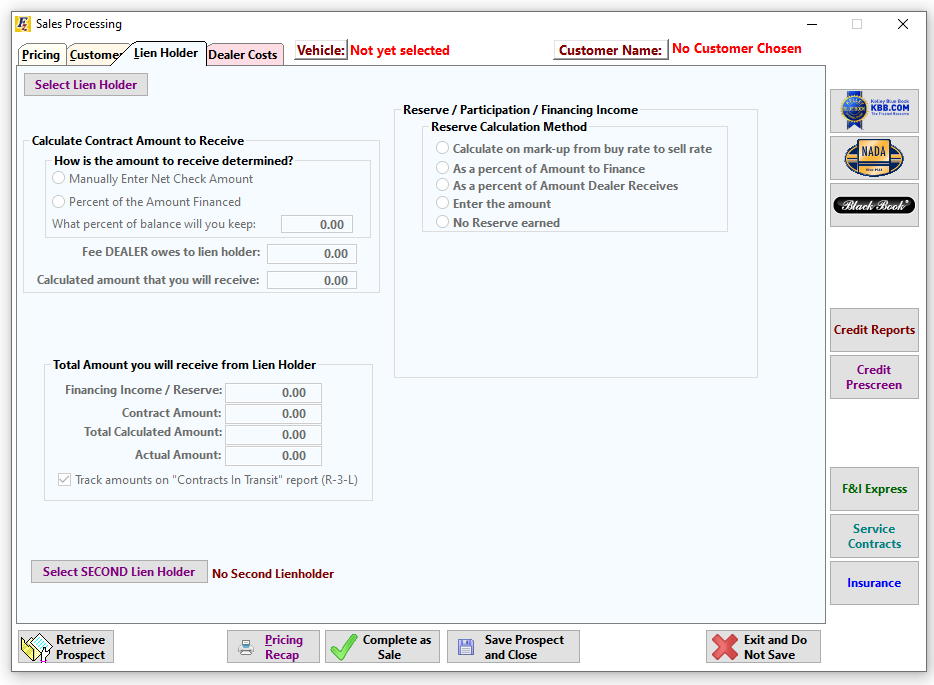Click 'No Second Lienholder' text
The image size is (934, 685).
click(273, 574)
